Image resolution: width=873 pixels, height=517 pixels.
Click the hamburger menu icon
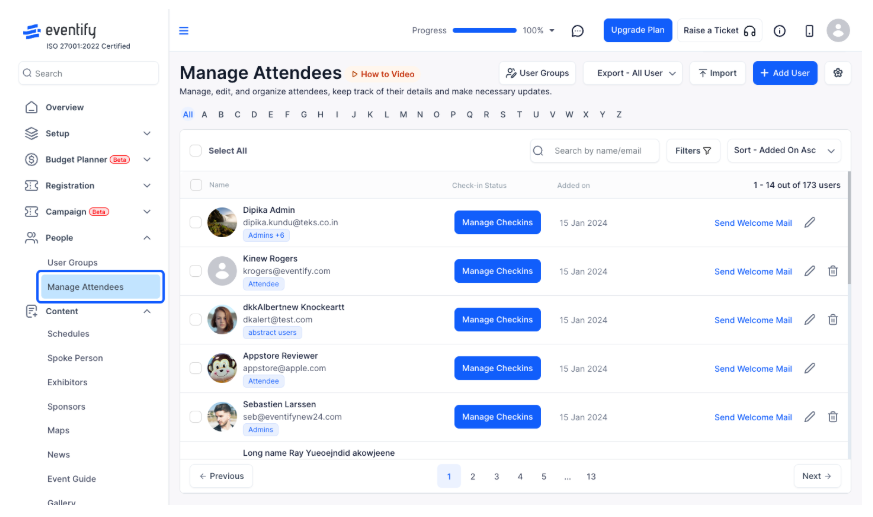click(183, 31)
